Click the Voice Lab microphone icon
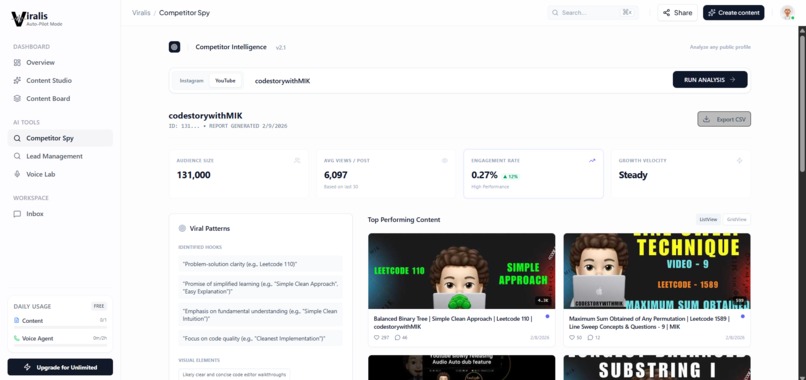 [17, 174]
